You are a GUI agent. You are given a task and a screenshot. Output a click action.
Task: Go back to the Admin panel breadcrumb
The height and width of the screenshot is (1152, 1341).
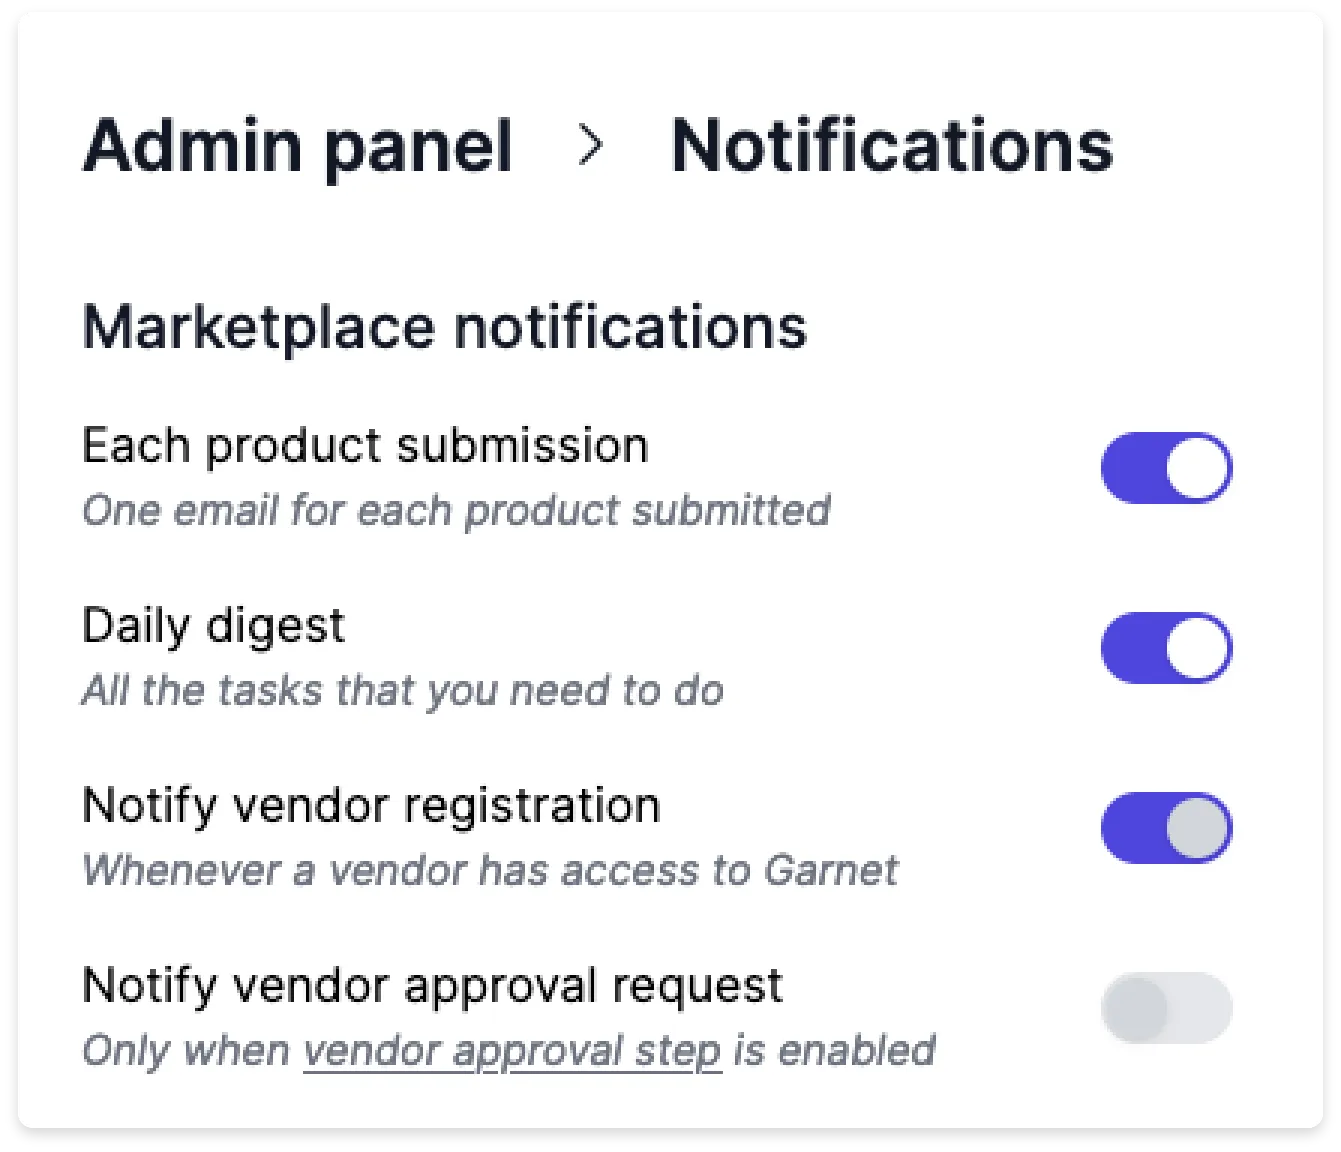point(297,147)
